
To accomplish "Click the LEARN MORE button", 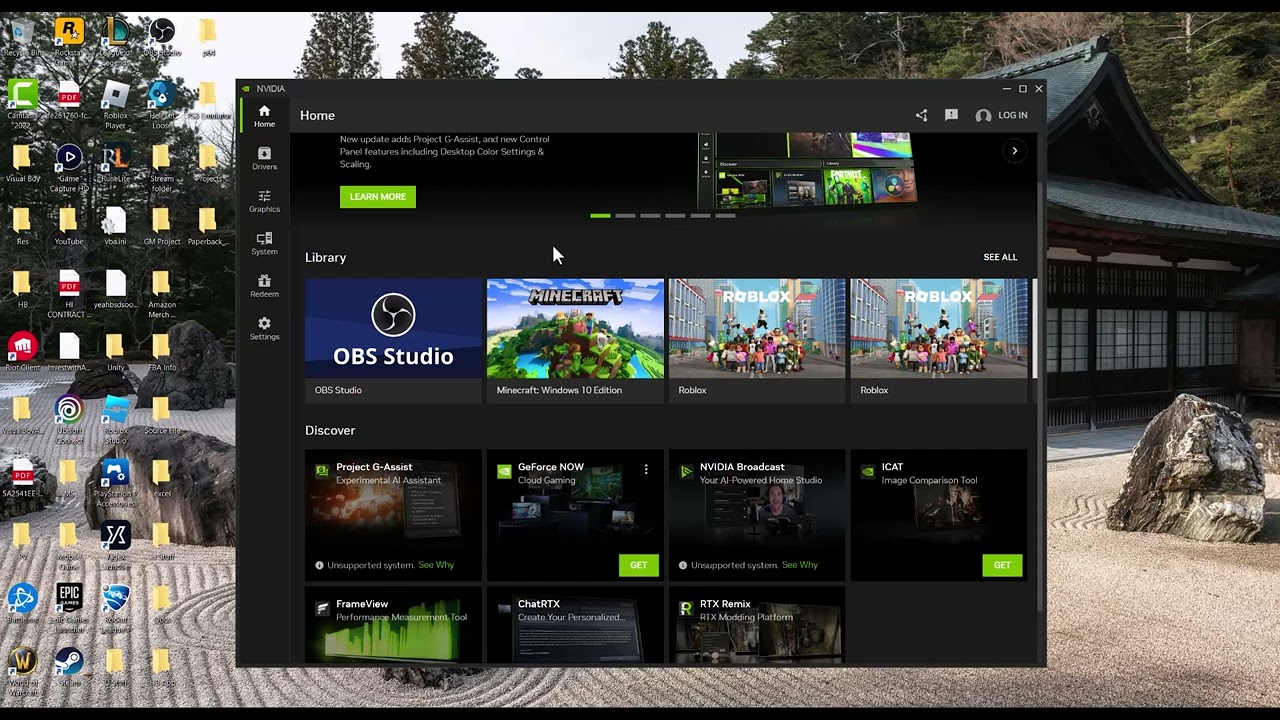I will click(x=377, y=197).
